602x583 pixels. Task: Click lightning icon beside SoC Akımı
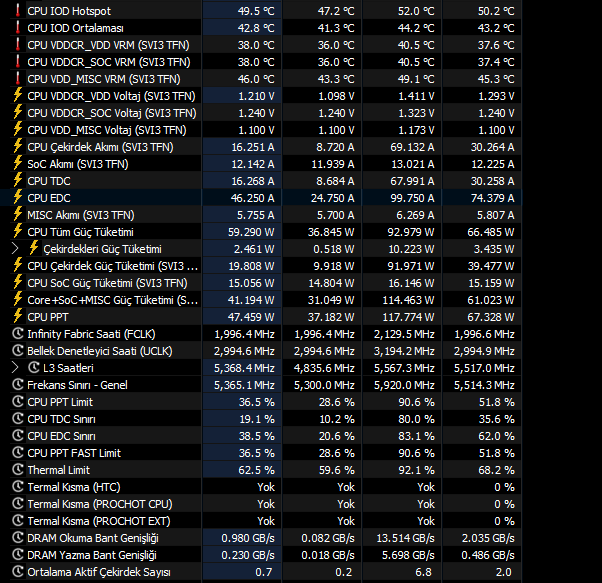point(18,164)
